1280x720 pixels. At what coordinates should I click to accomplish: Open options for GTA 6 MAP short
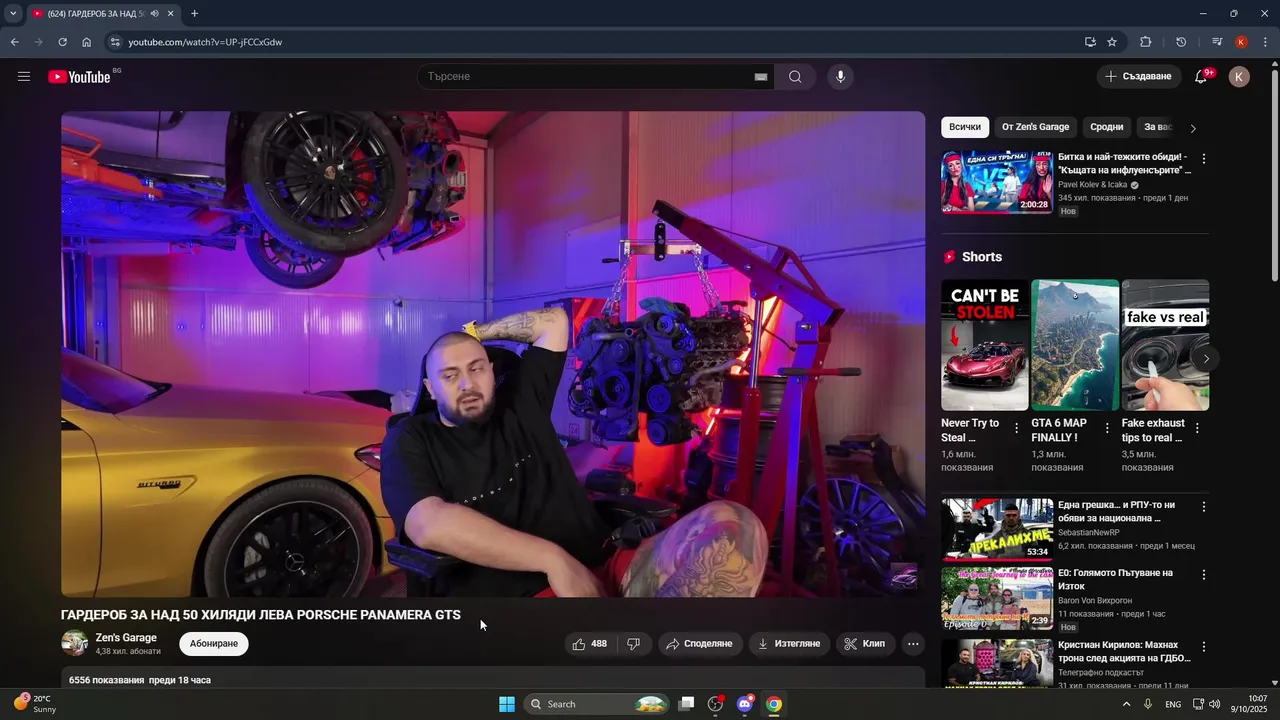pyautogui.click(x=1107, y=428)
